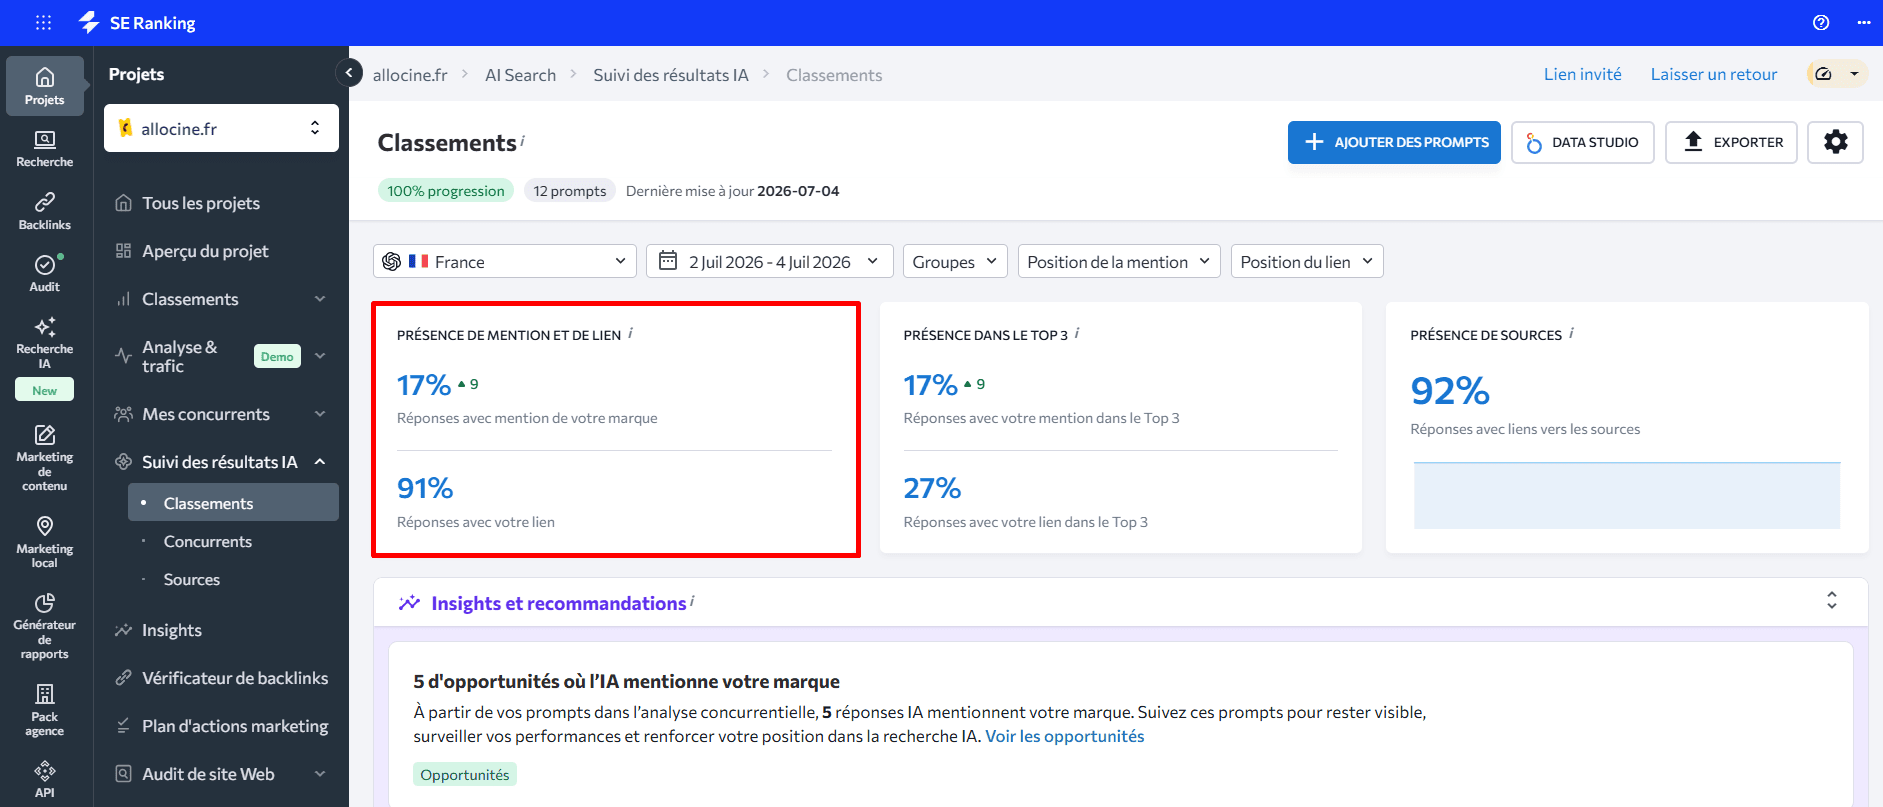1883x807 pixels.
Task: Follow Voir les opportunités link
Action: click(x=1065, y=736)
